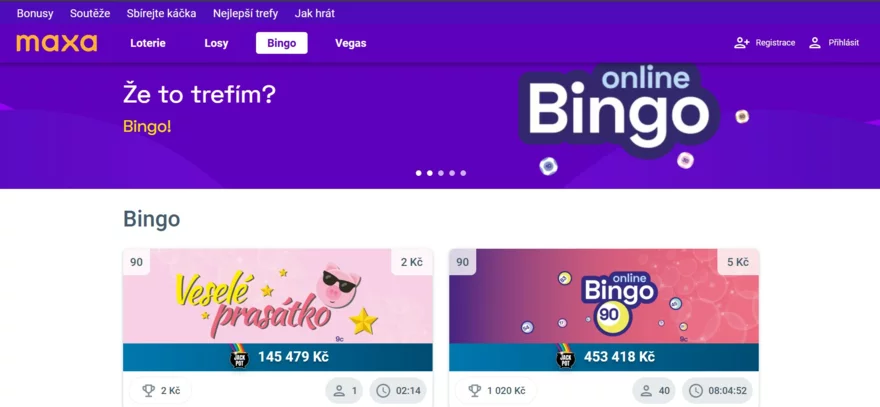Click the clock icon showing 02:14
880x407 pixels.
point(383,390)
